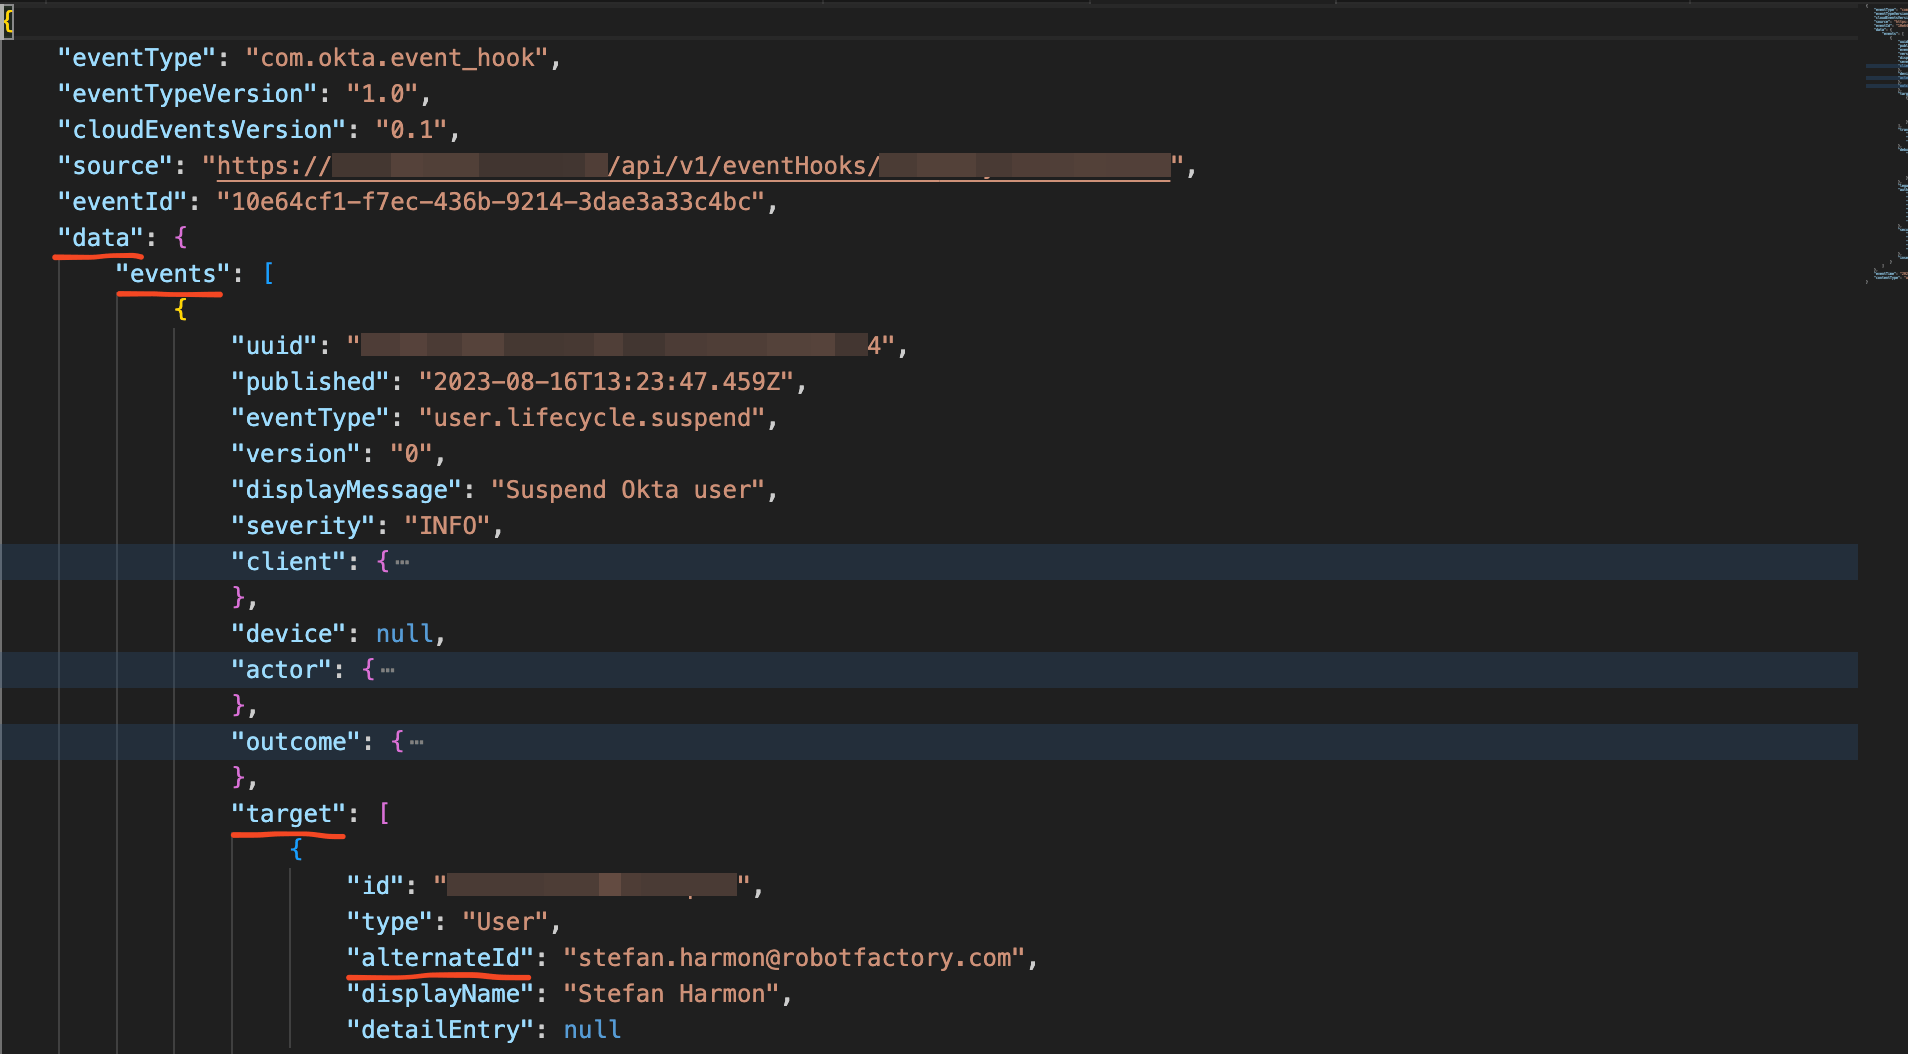The image size is (1908, 1054).
Task: Select the "0.1" value
Action: [x=411, y=130]
